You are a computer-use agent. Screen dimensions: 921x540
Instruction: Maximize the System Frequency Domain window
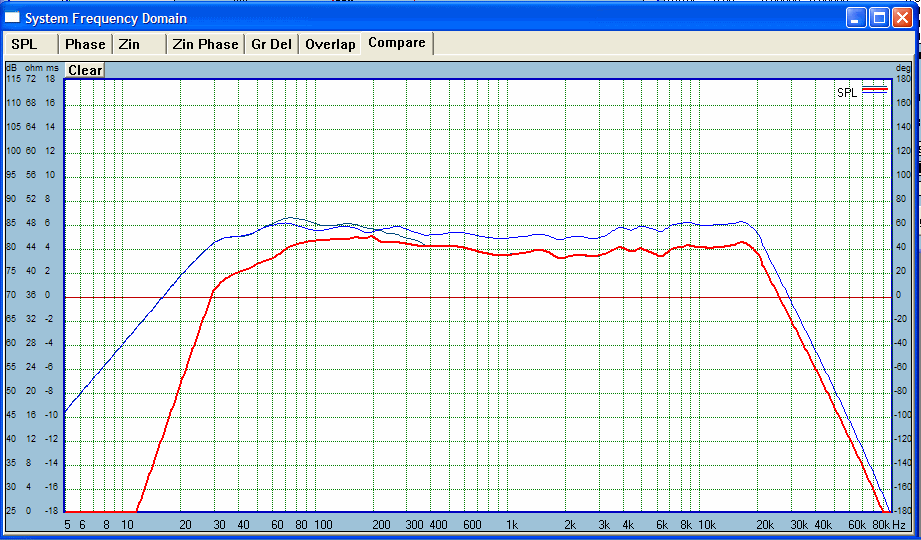pos(879,18)
